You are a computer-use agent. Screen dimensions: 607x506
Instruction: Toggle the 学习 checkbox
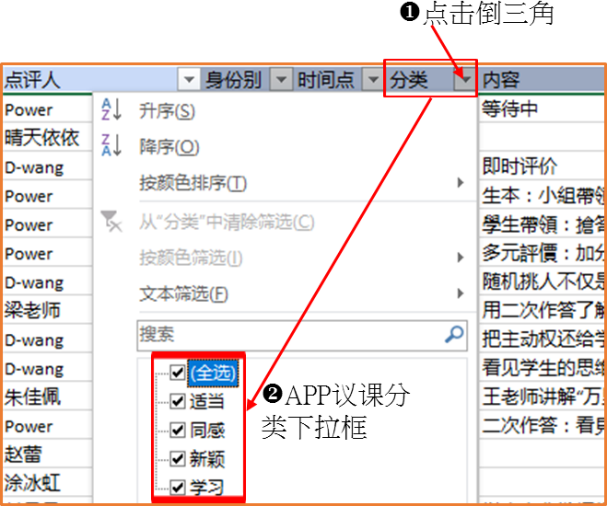178,489
